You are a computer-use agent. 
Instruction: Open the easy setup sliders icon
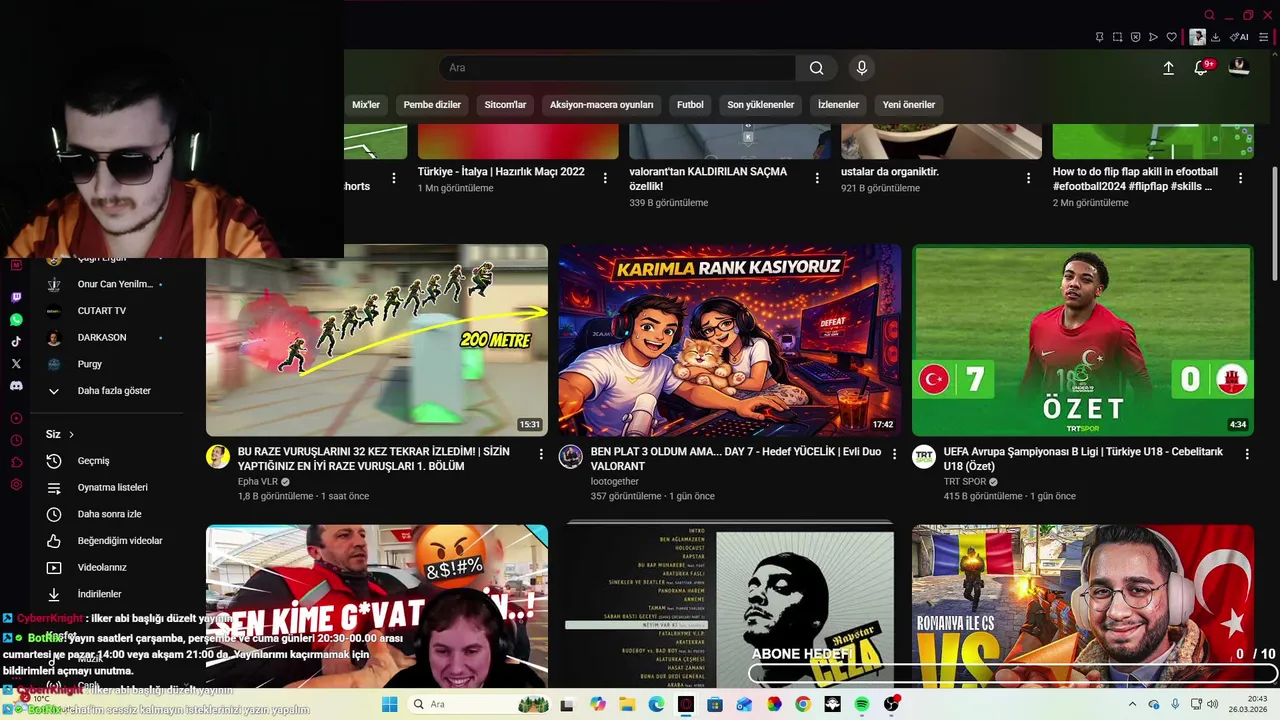pos(1264,37)
